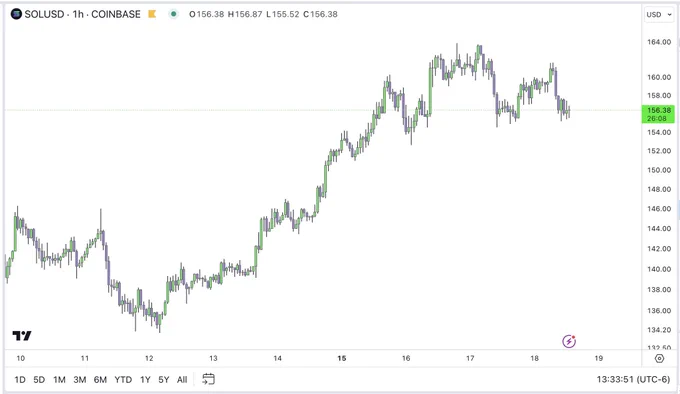Open the go-to-date calendar icon
Viewport: 680px width, 394px height.
[208, 379]
